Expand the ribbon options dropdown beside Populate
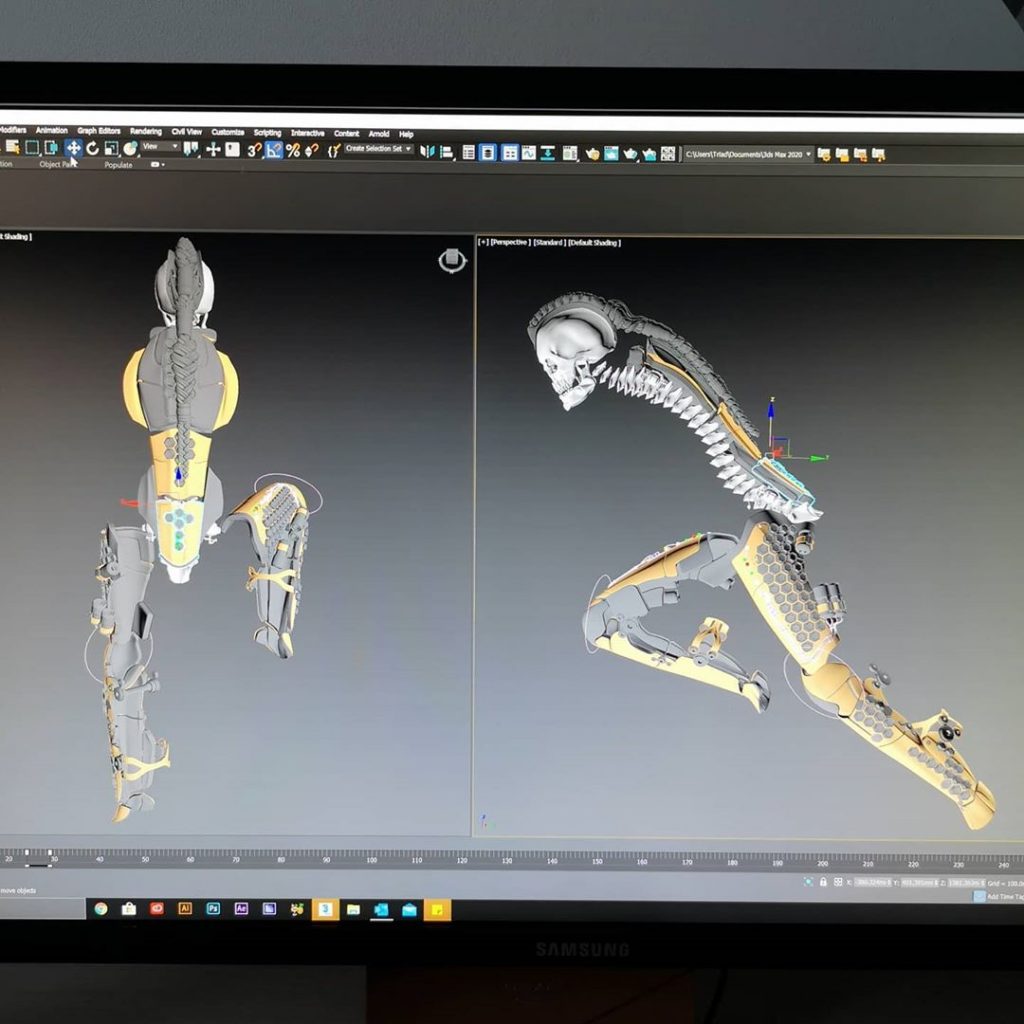1024x1024 pixels. click(157, 165)
